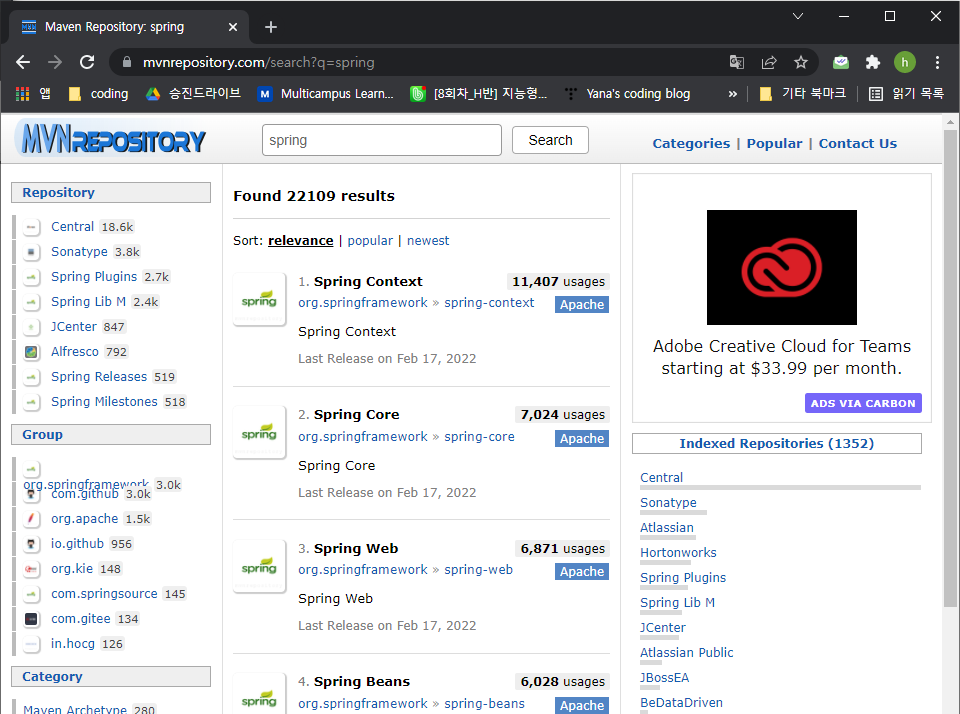Open a new browser tab

[x=271, y=27]
